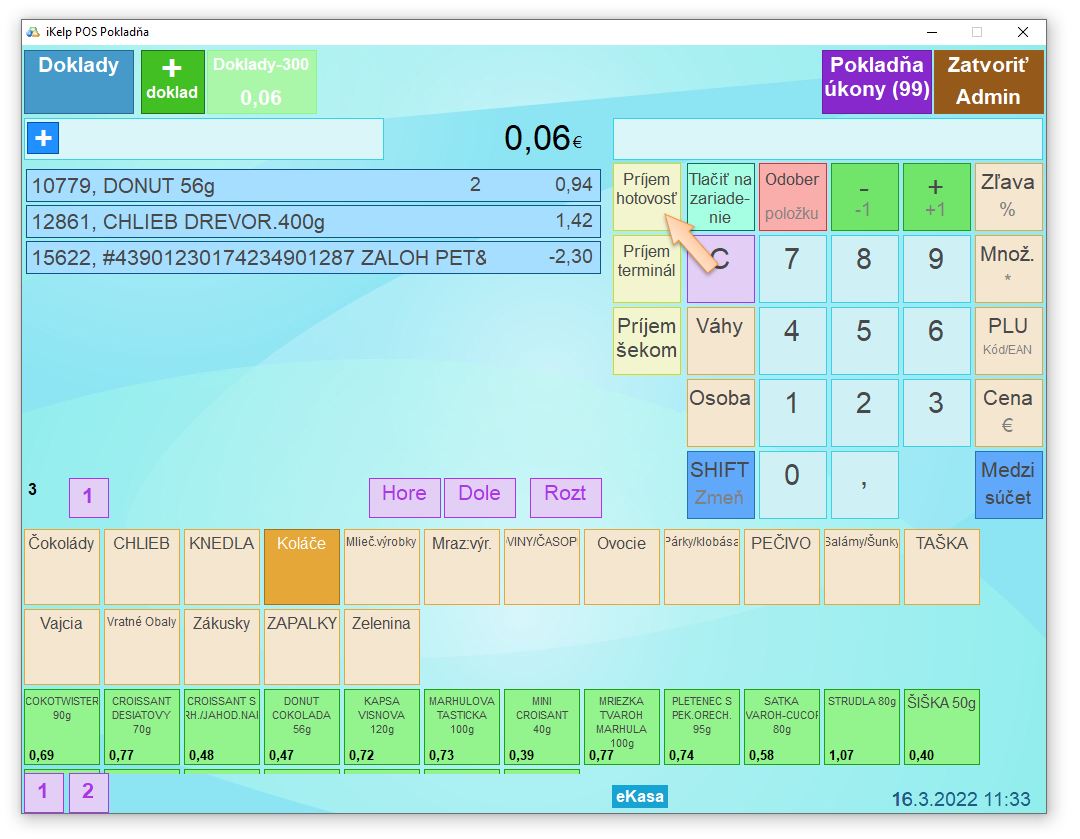The width and height of the screenshot is (1080, 839).
Task: Remove item with Odober položku
Action: (x=792, y=196)
